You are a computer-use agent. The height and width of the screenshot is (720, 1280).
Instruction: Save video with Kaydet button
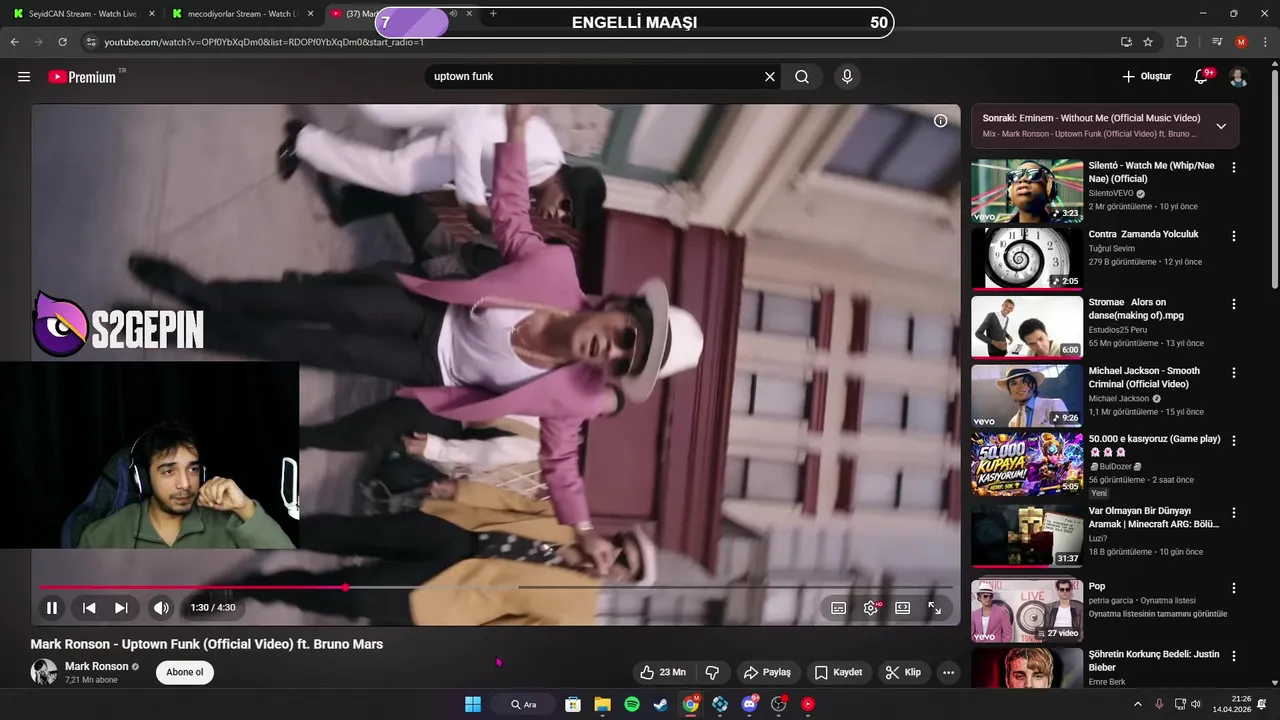click(838, 672)
